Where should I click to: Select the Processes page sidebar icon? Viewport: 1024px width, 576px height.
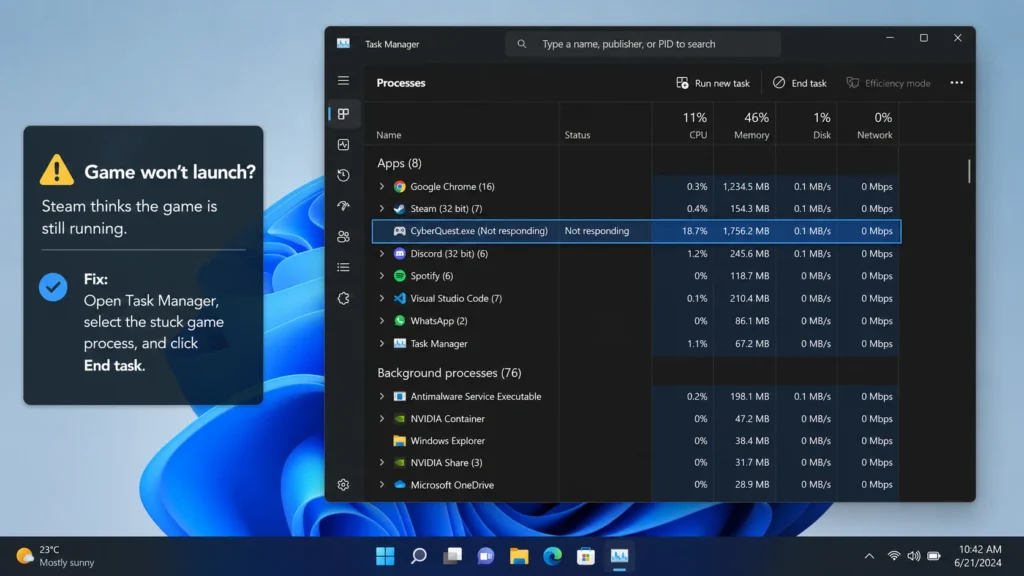click(343, 114)
